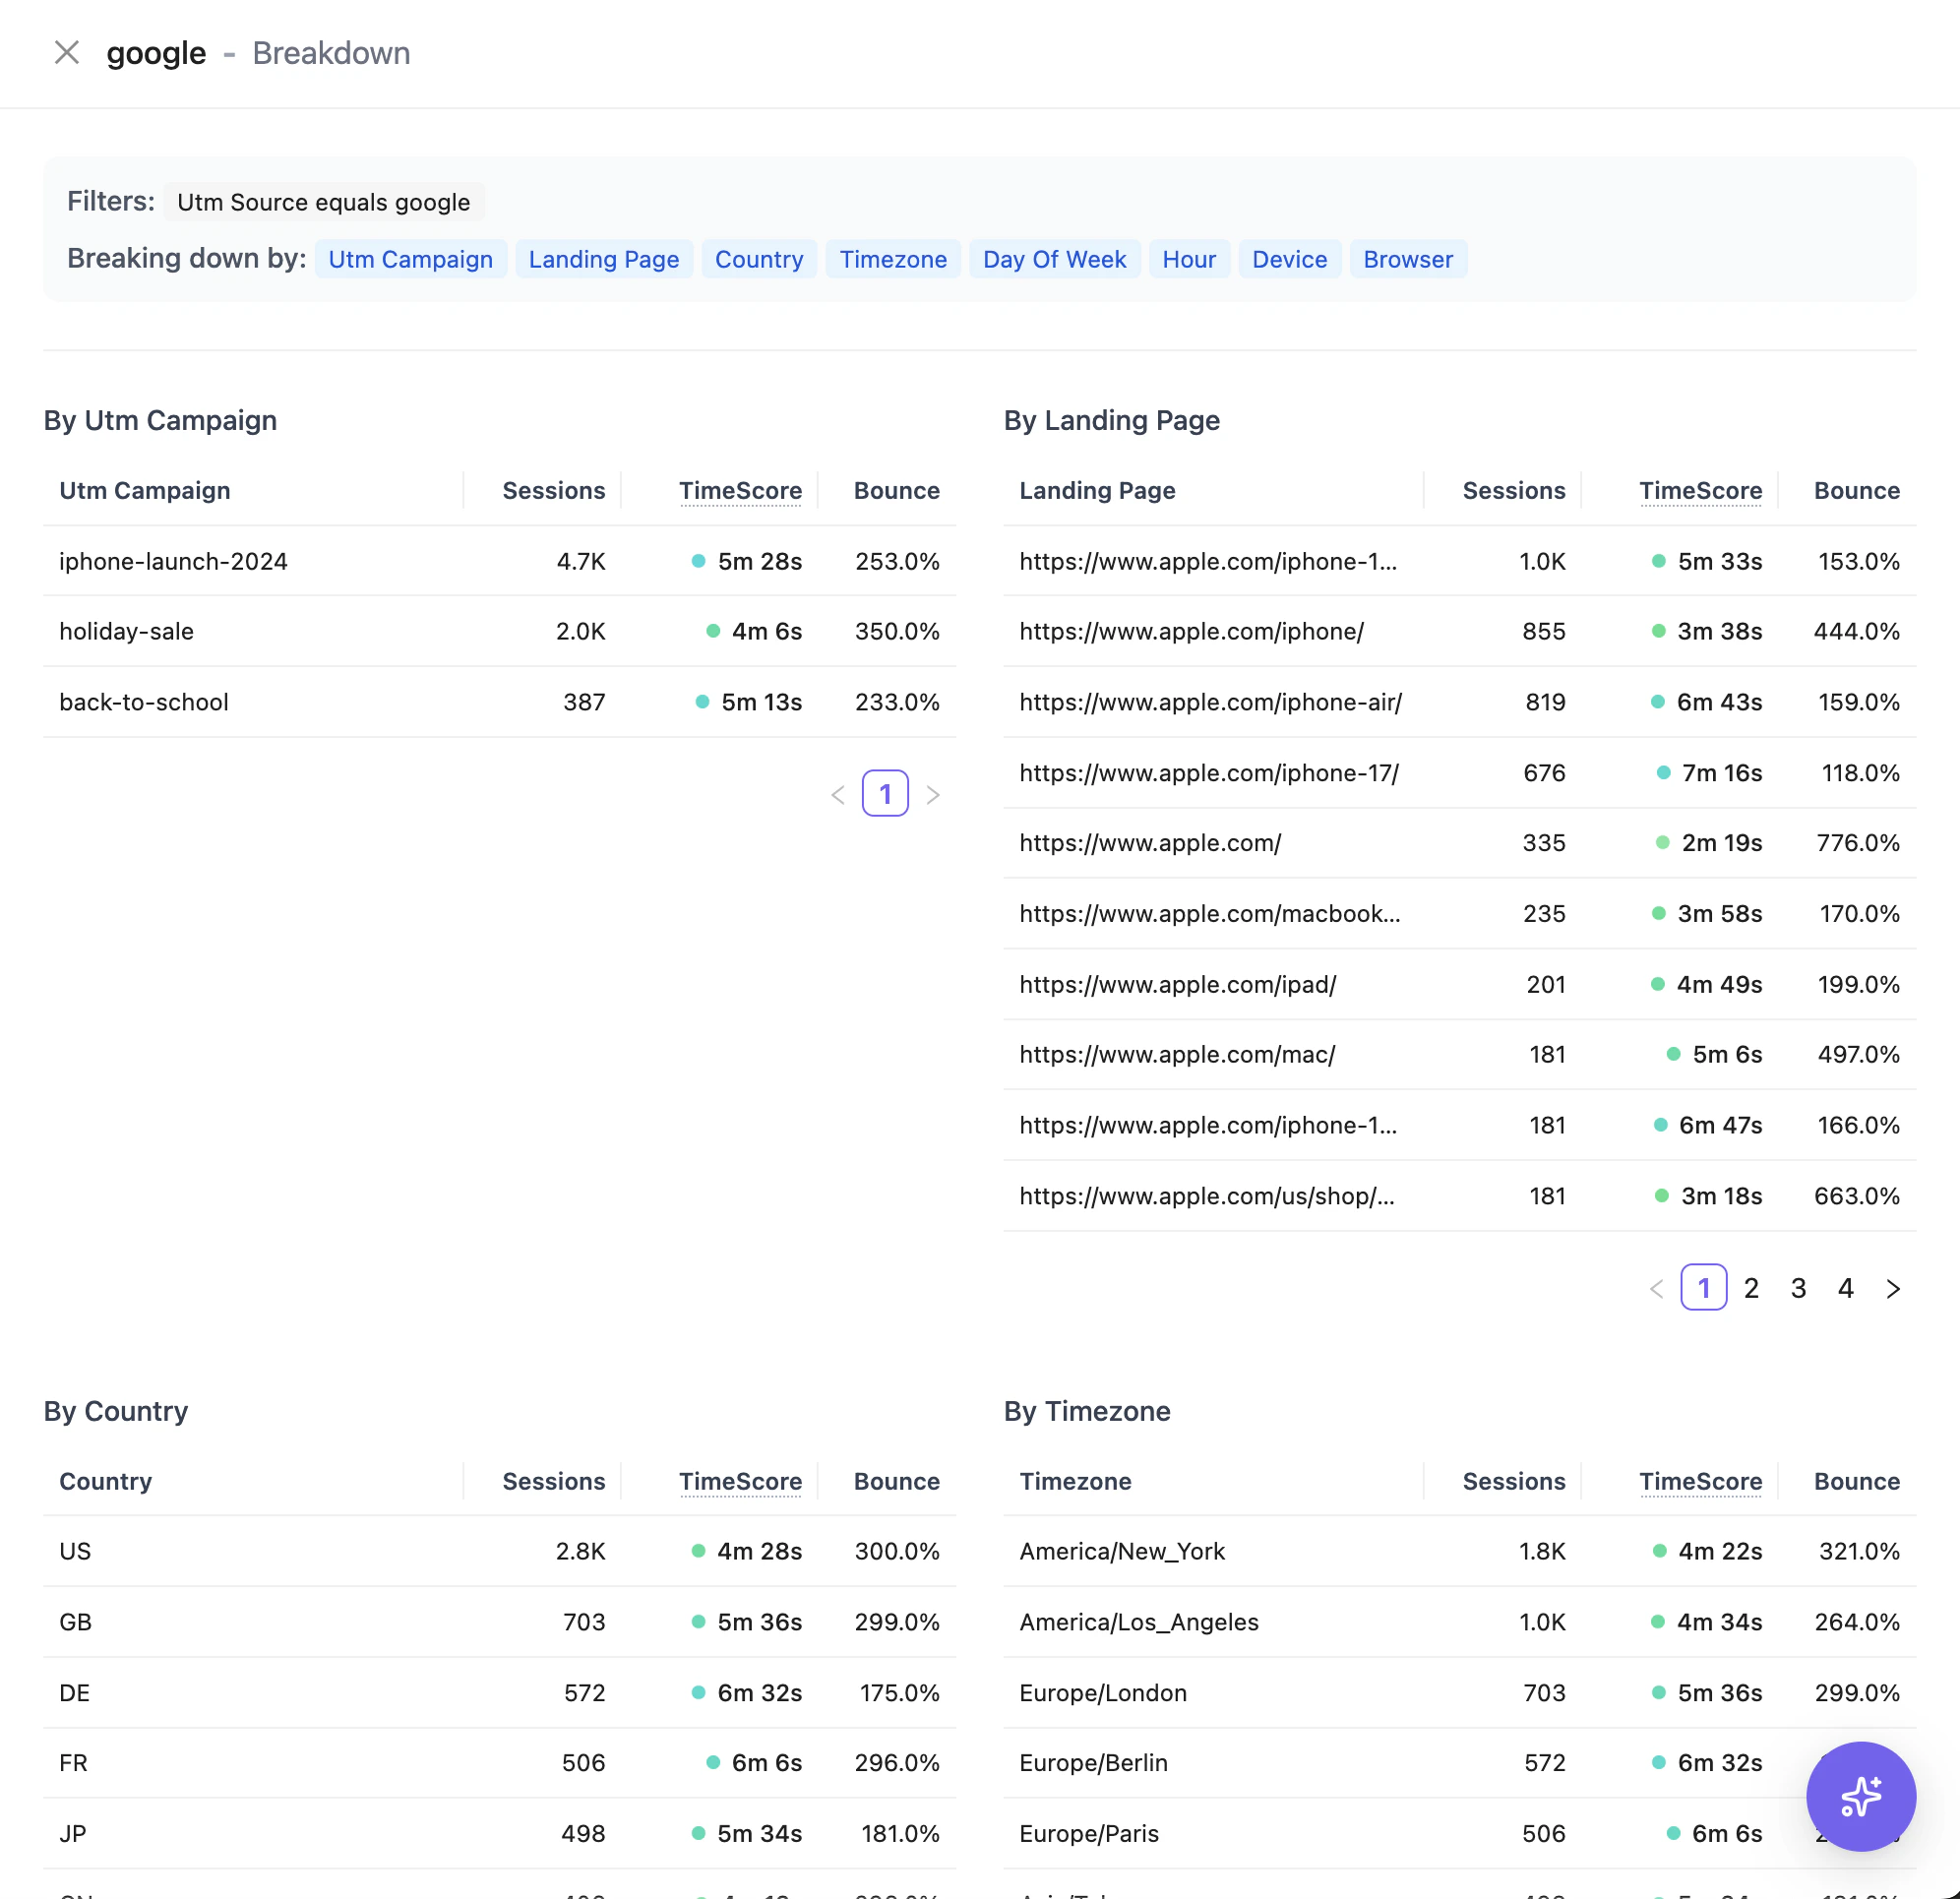Click the Device breakdown tag
Viewport: 1960px width, 1899px height.
pos(1289,259)
